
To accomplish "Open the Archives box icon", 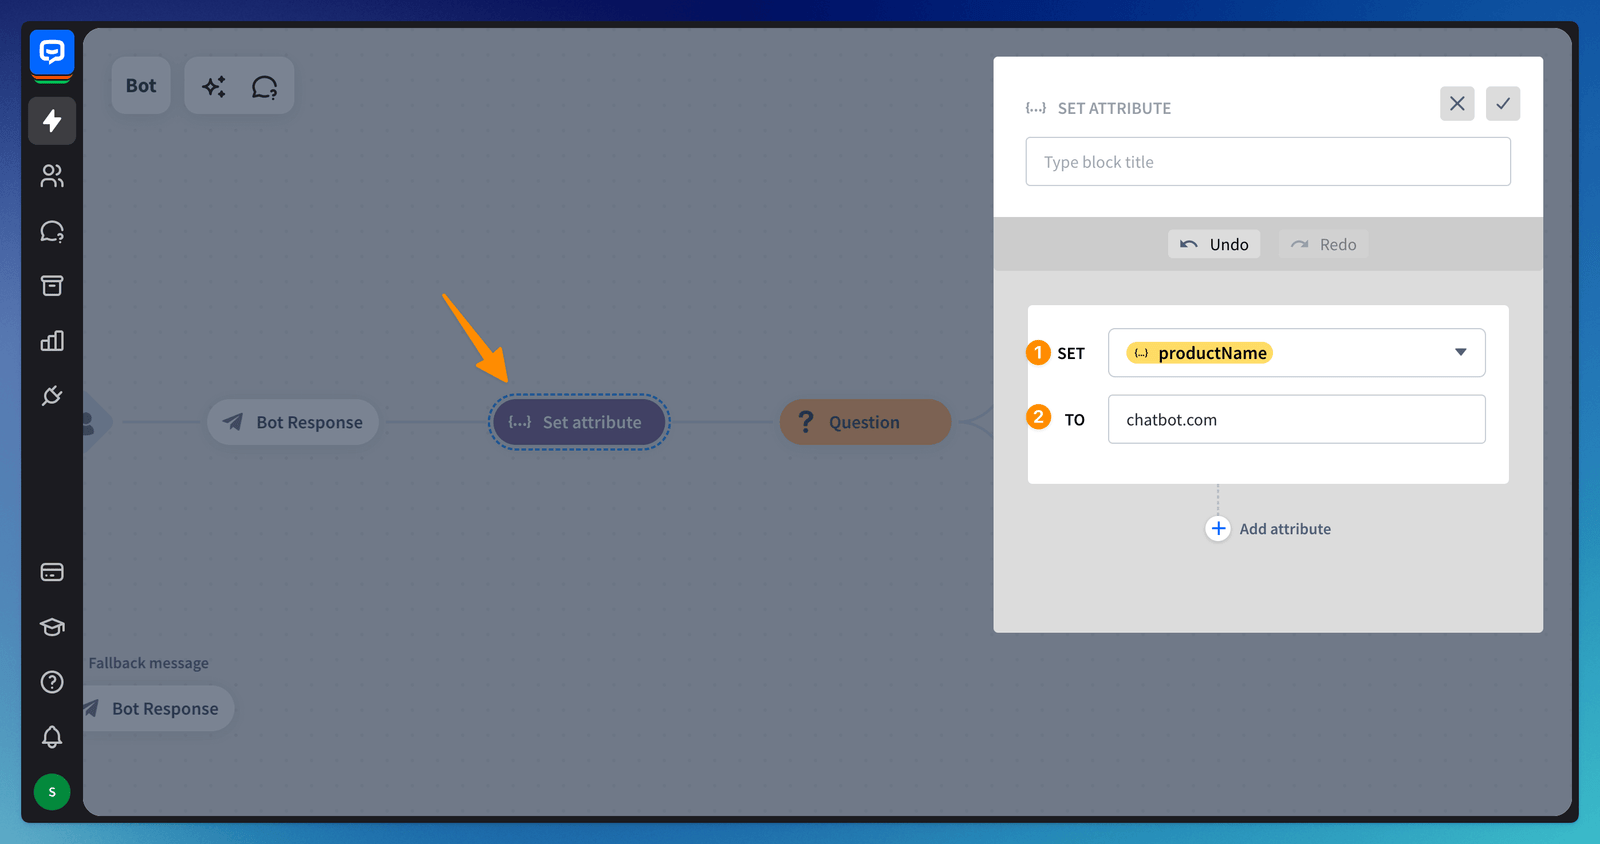I will tap(52, 286).
